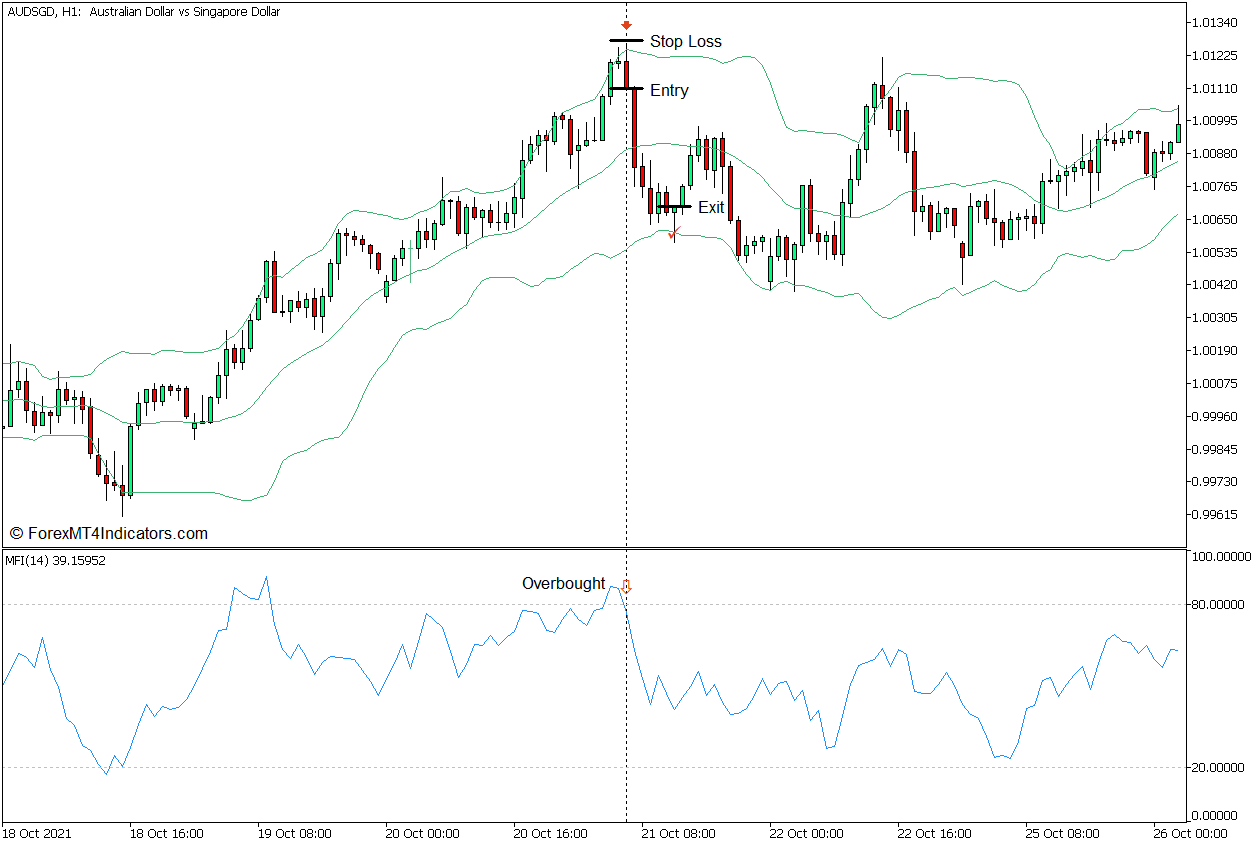Click the vertical dotted signal line

[627, 400]
